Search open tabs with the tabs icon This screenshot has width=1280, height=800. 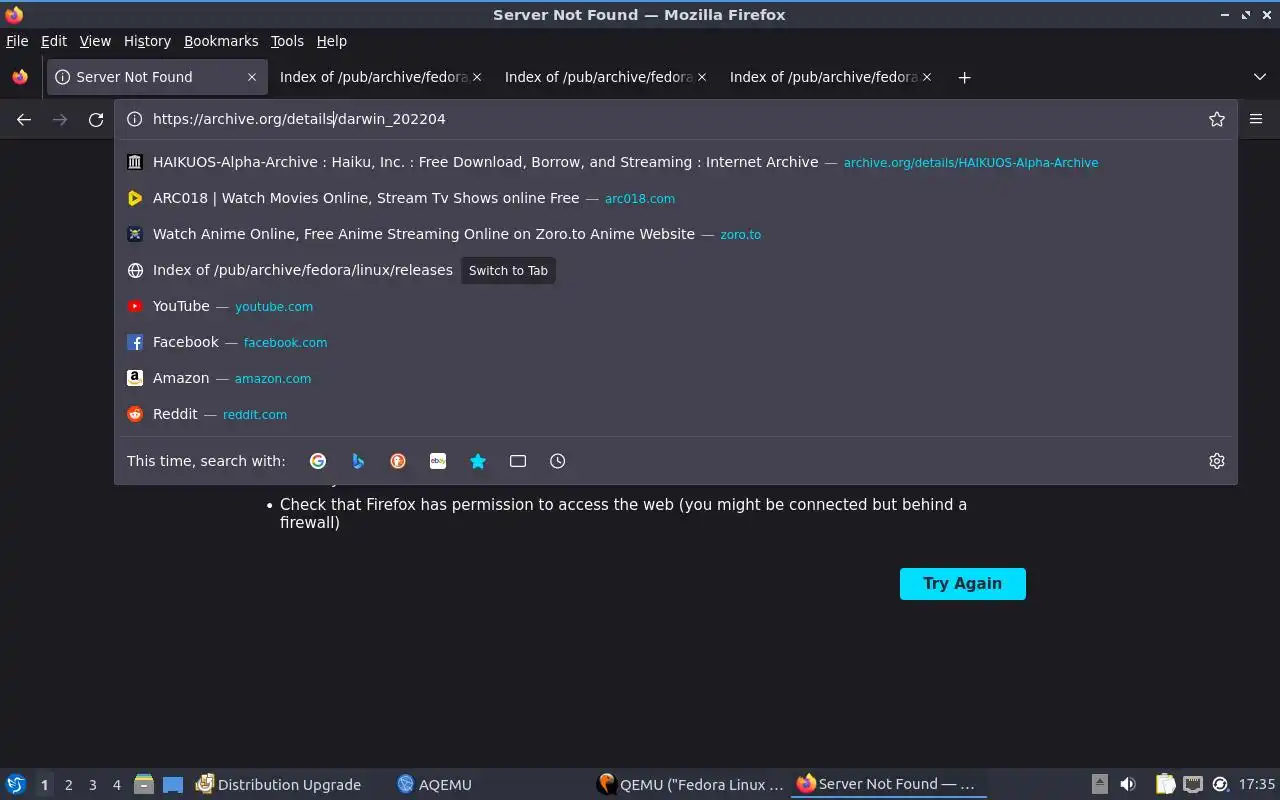tap(518, 461)
